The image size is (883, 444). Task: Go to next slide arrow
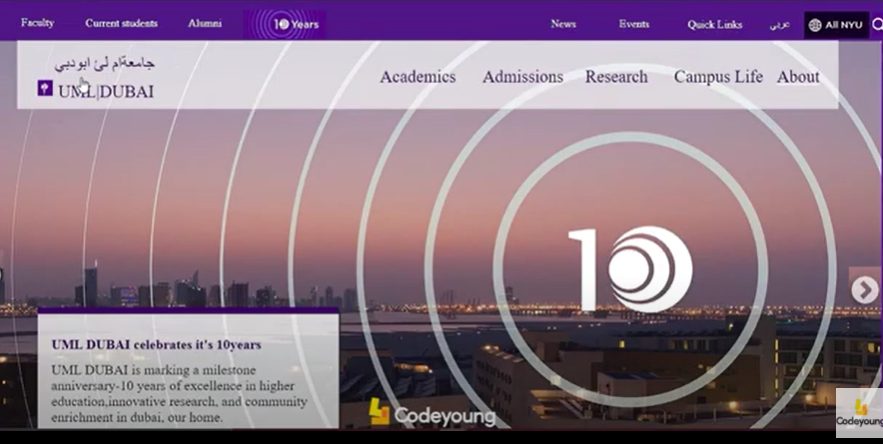(x=864, y=289)
